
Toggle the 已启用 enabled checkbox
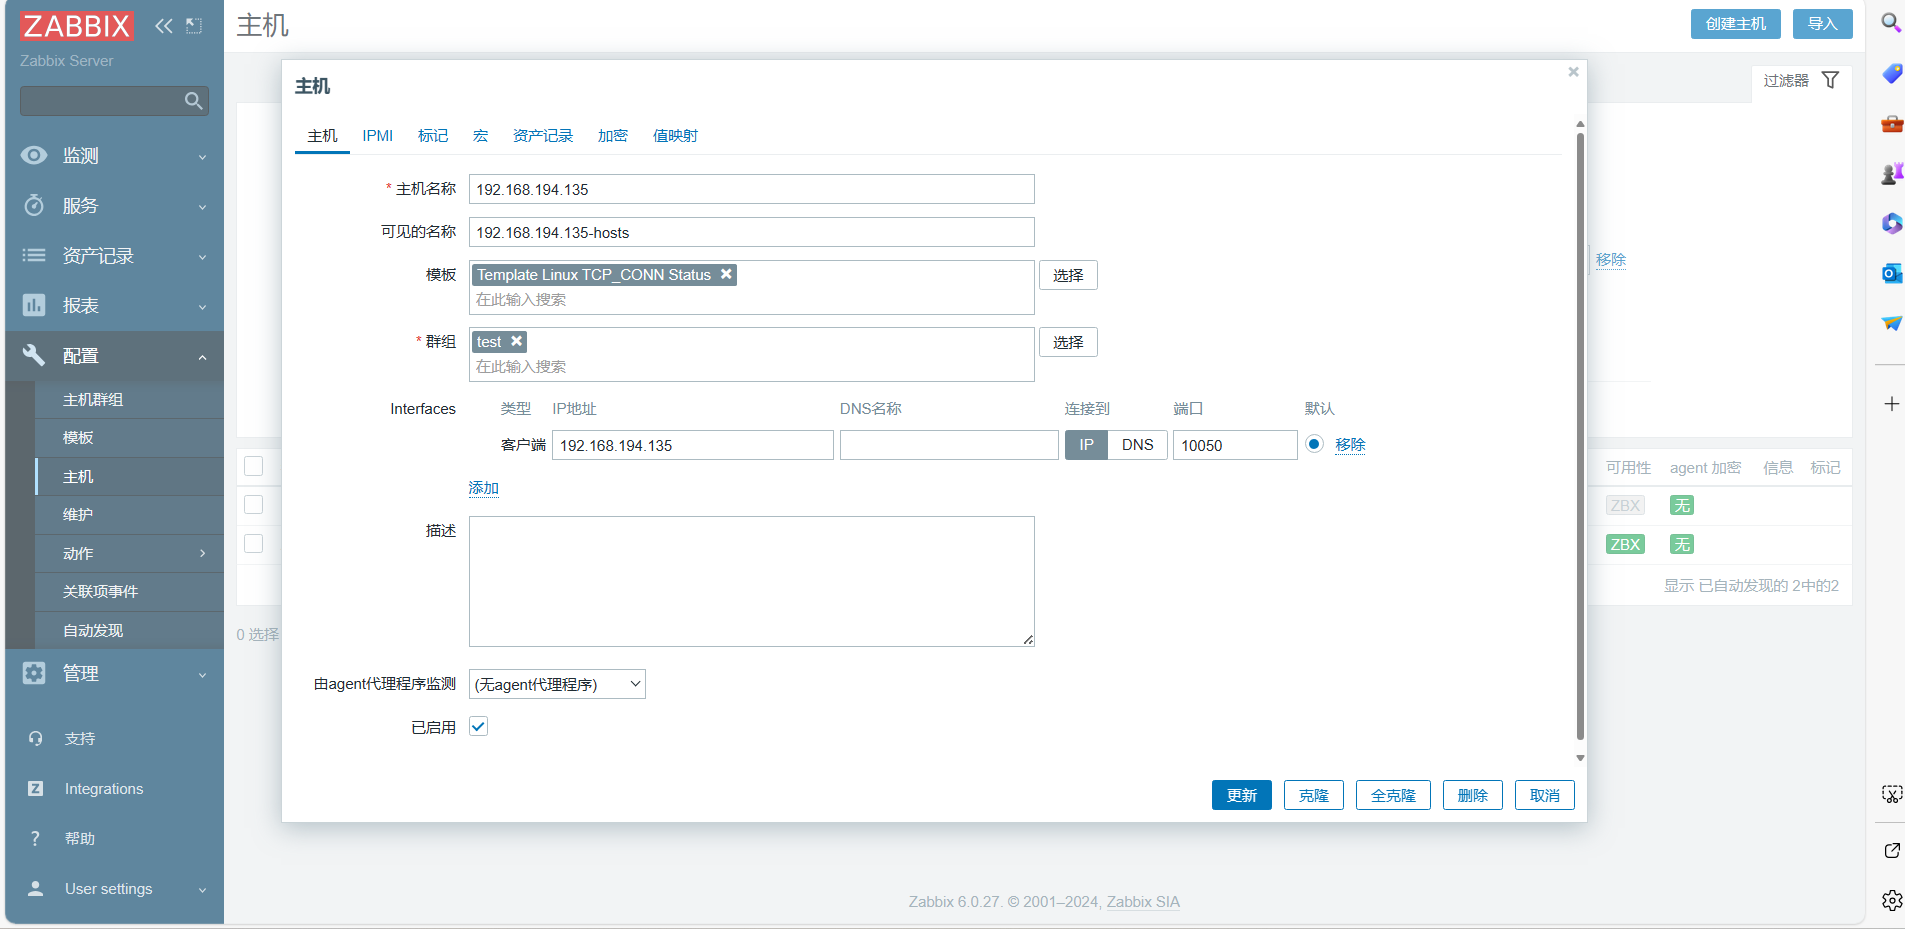pos(478,727)
